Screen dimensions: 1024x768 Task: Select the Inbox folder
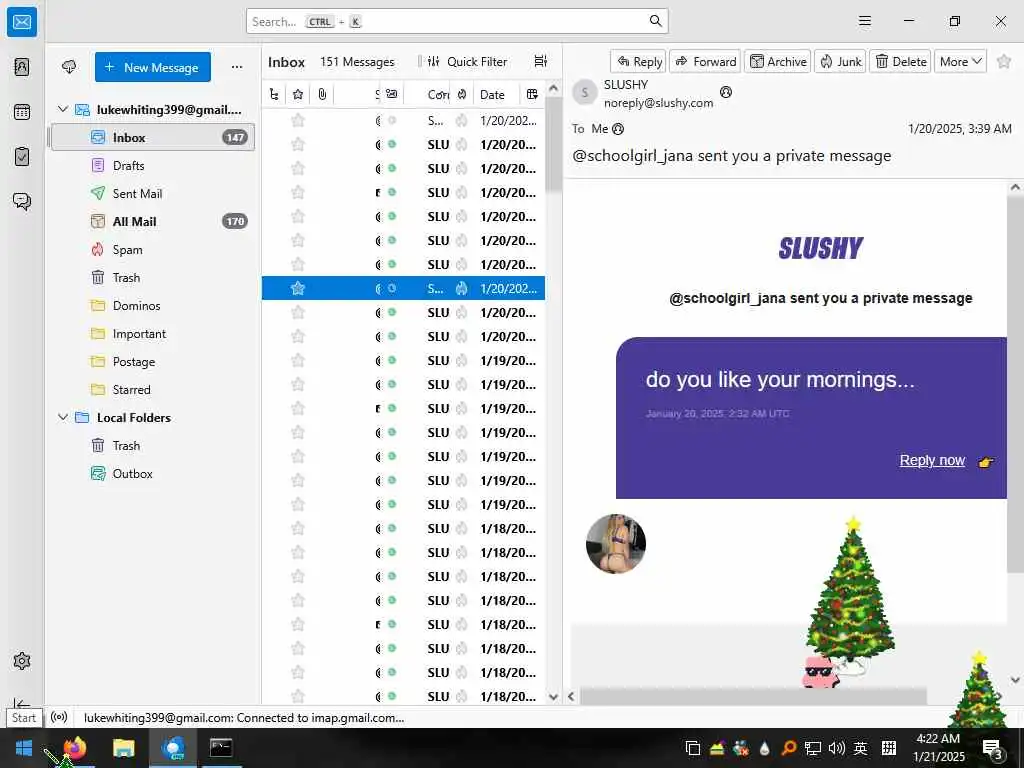153,138
